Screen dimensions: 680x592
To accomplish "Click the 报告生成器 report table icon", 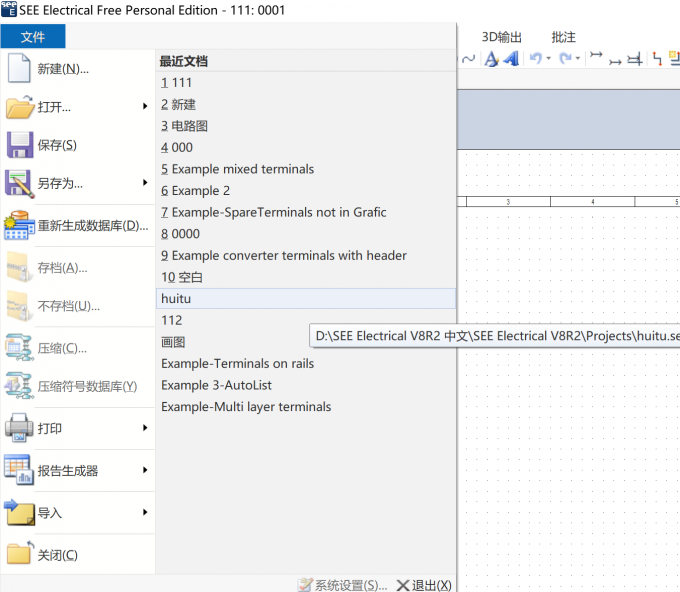I will pos(18,470).
